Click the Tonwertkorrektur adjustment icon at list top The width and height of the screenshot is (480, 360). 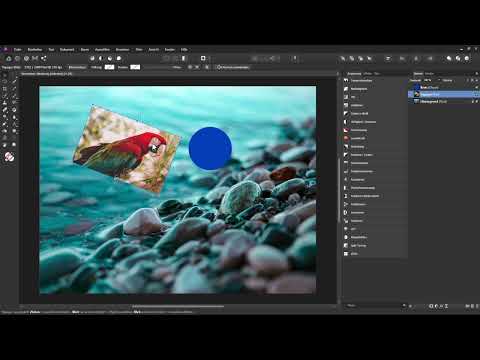click(x=346, y=81)
